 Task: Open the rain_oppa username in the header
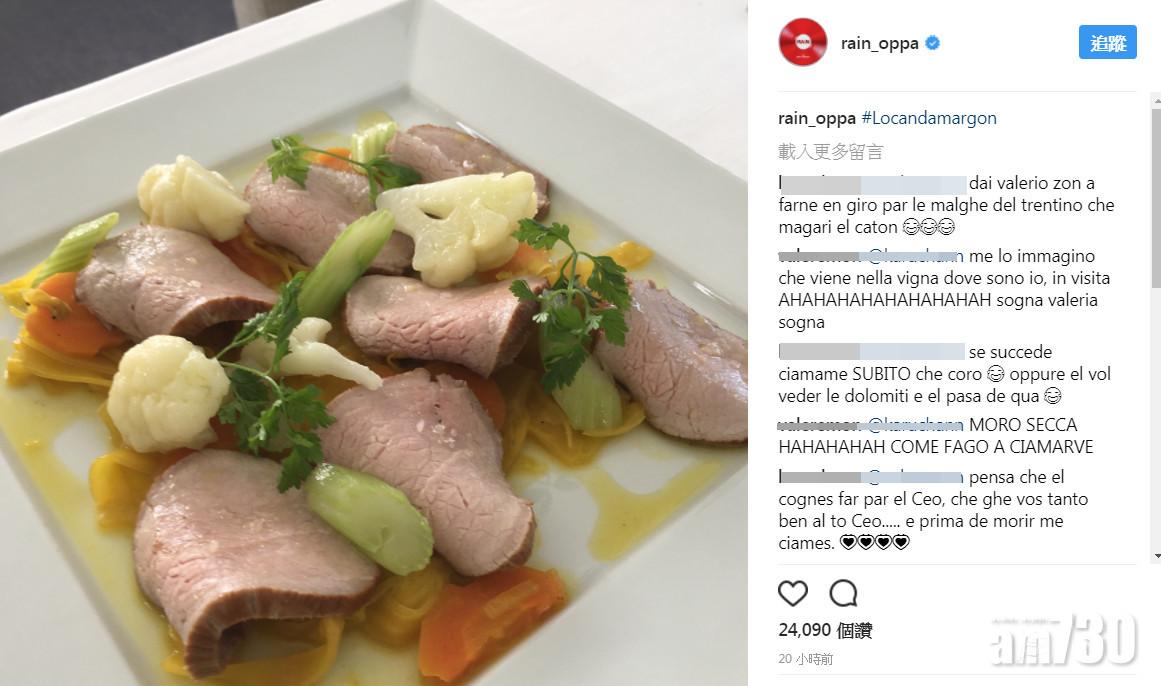(880, 44)
